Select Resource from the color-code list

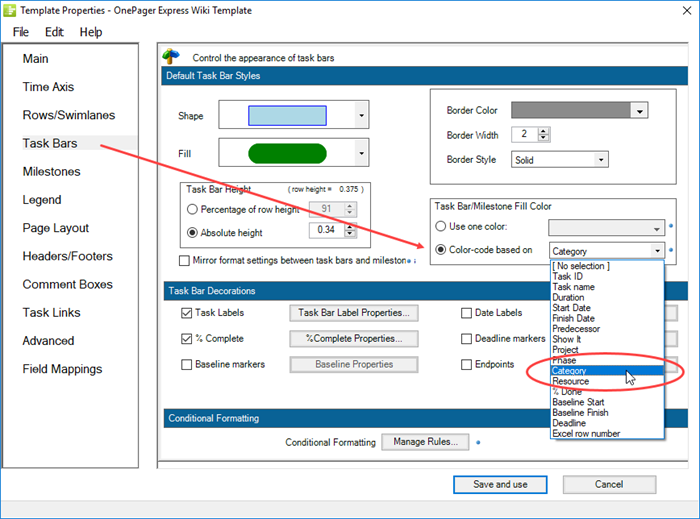[x=571, y=381]
